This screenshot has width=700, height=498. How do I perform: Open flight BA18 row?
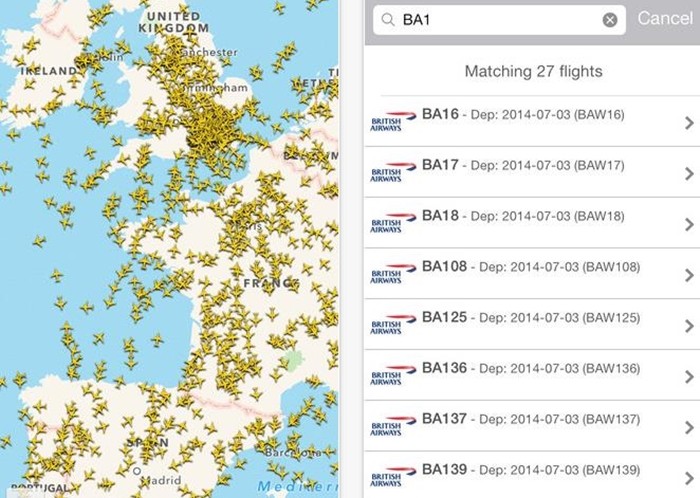(x=532, y=223)
